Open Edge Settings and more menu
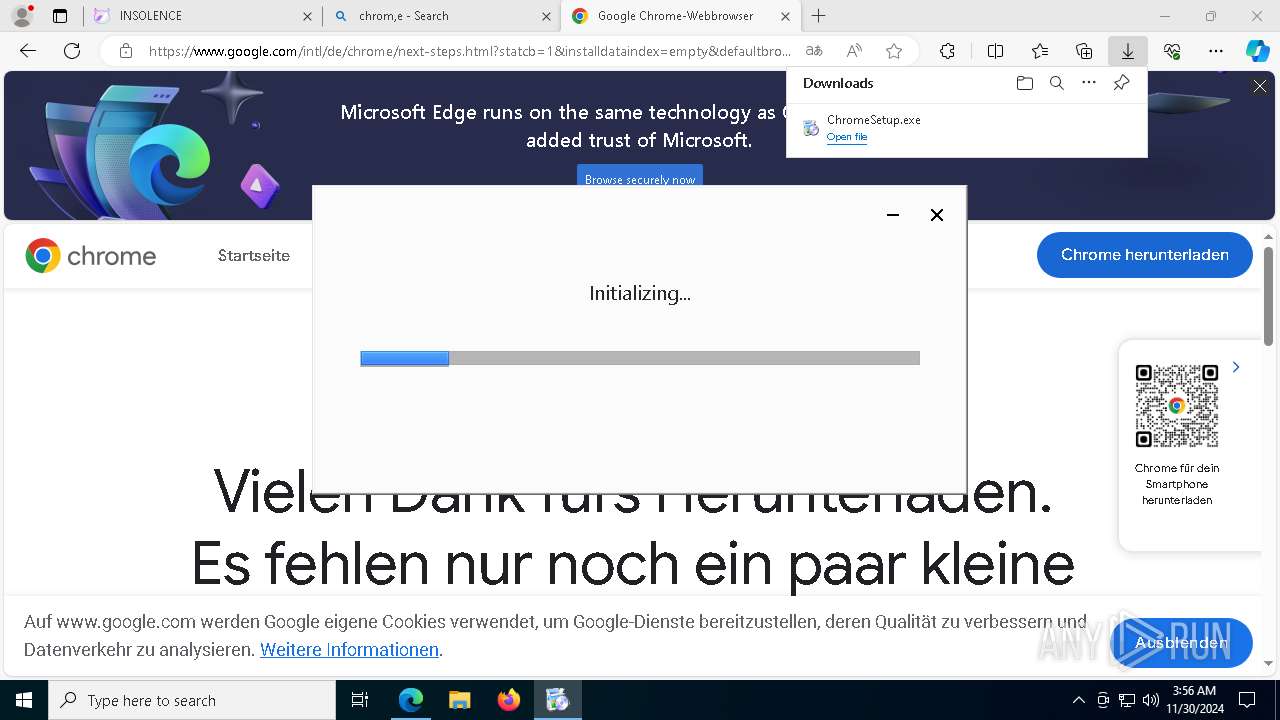 (x=1216, y=51)
